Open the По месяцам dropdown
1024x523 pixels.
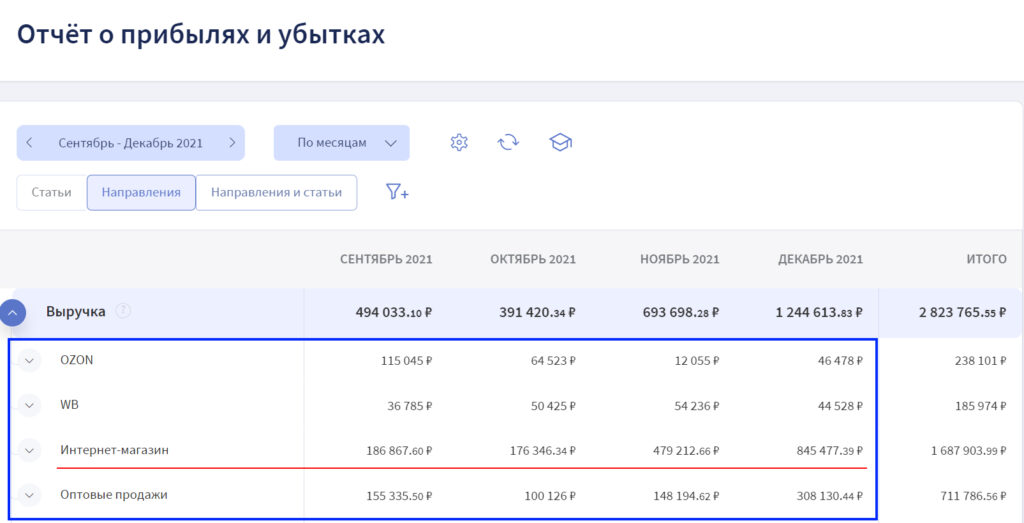(341, 143)
